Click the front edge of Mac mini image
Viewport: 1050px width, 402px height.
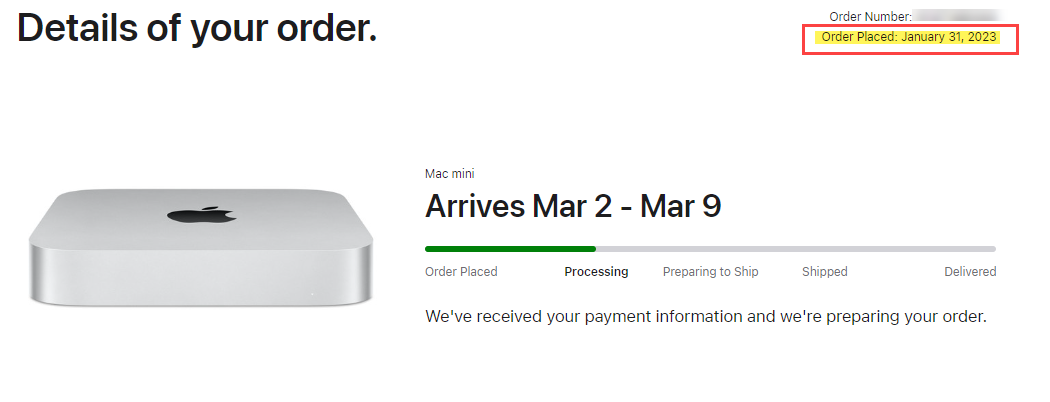pyautogui.click(x=200, y=275)
